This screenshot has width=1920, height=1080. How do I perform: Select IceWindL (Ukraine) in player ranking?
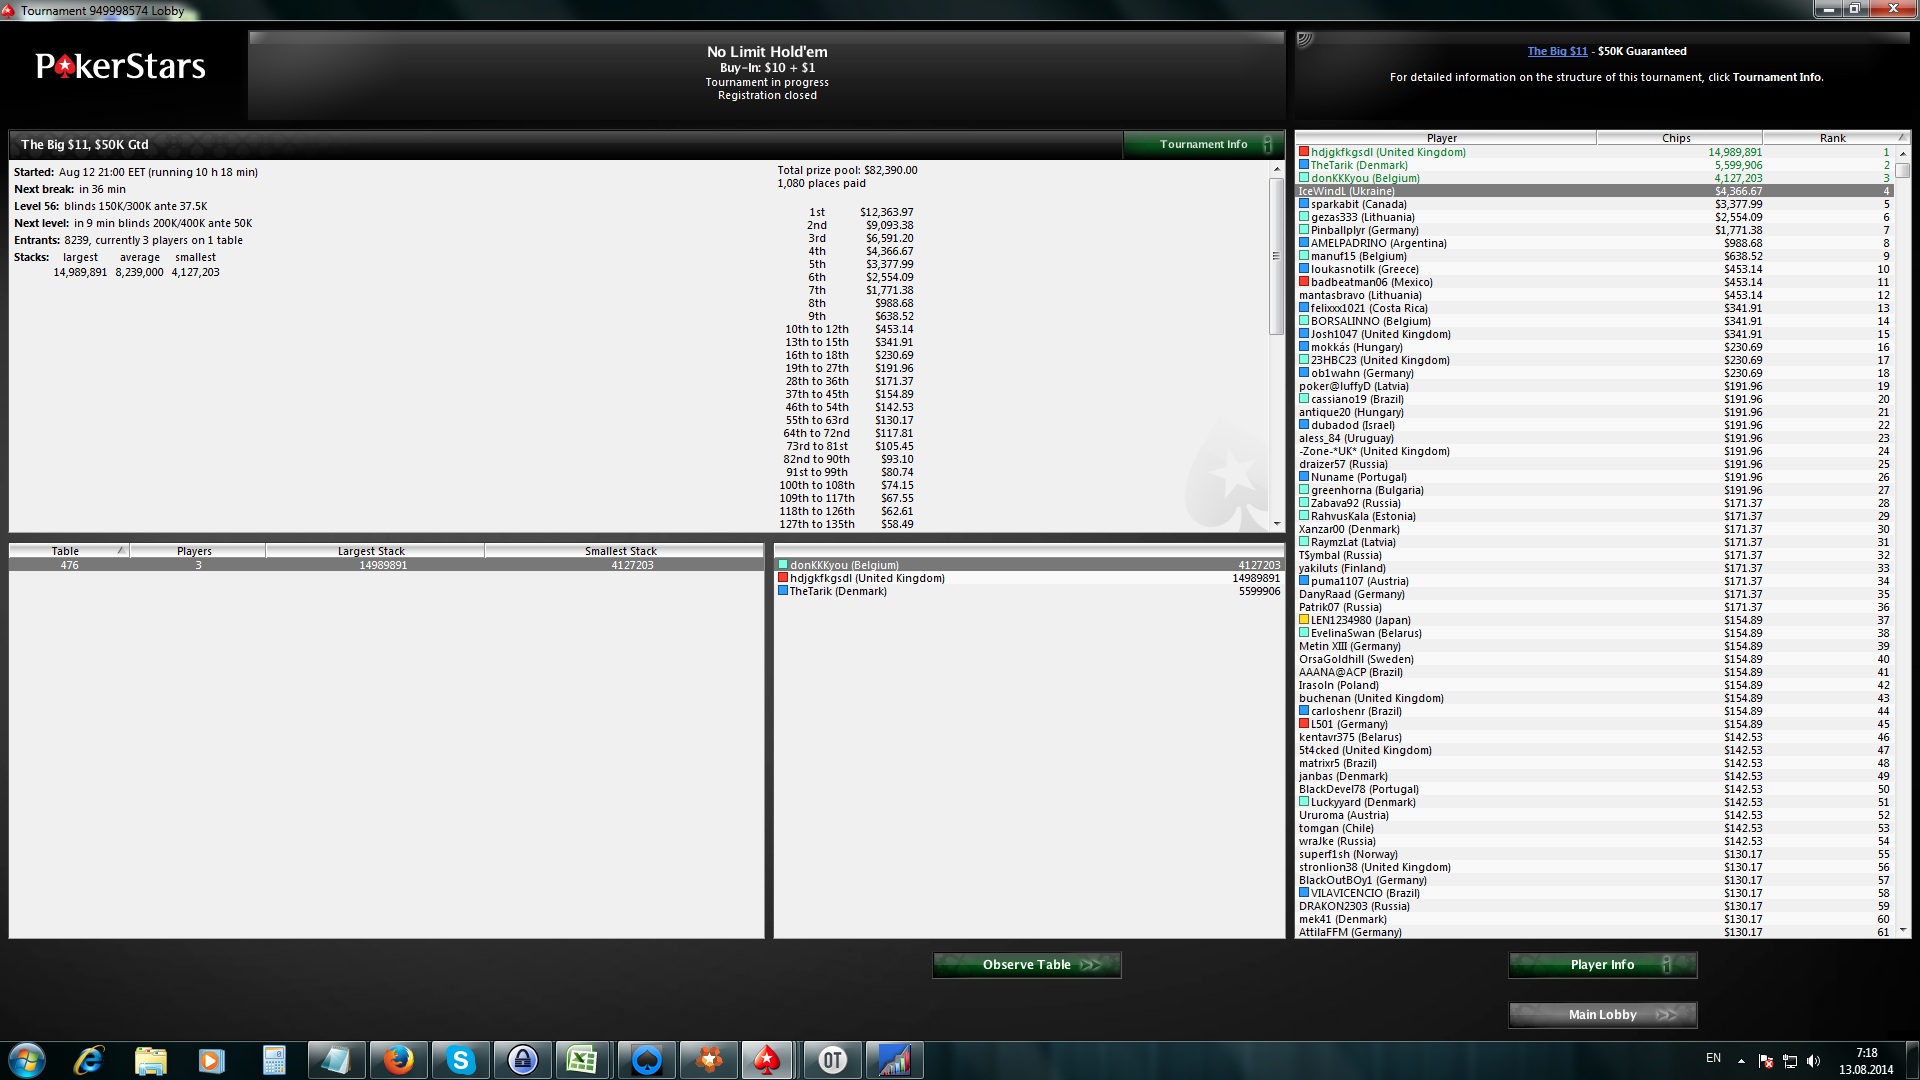click(1594, 191)
